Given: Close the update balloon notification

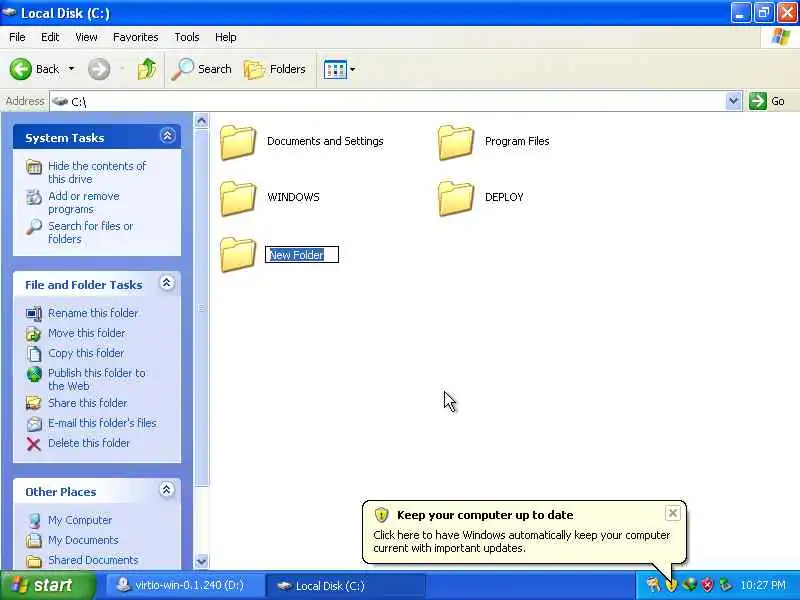Looking at the screenshot, I should point(672,513).
